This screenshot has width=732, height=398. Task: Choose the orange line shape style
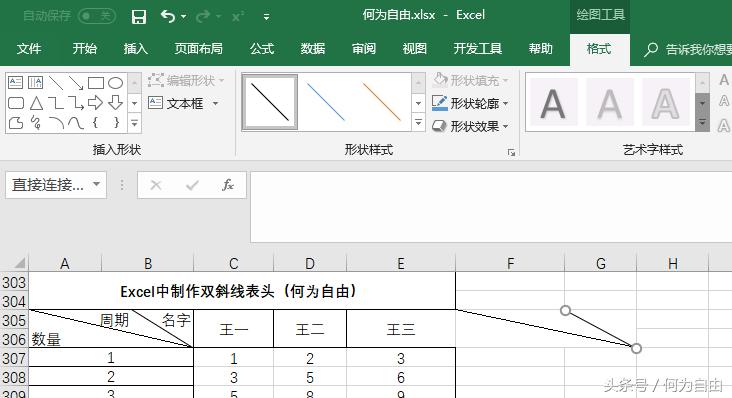pyautogui.click(x=382, y=102)
